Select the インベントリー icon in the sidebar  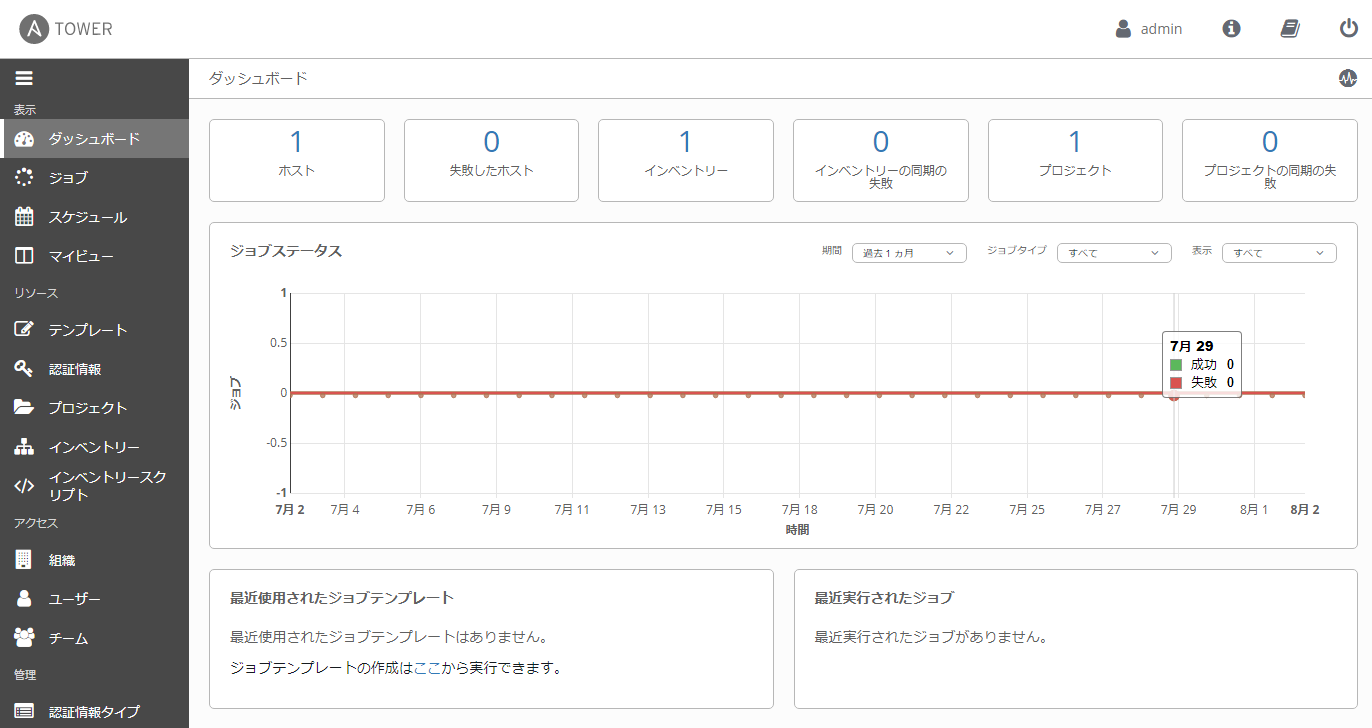(25, 446)
